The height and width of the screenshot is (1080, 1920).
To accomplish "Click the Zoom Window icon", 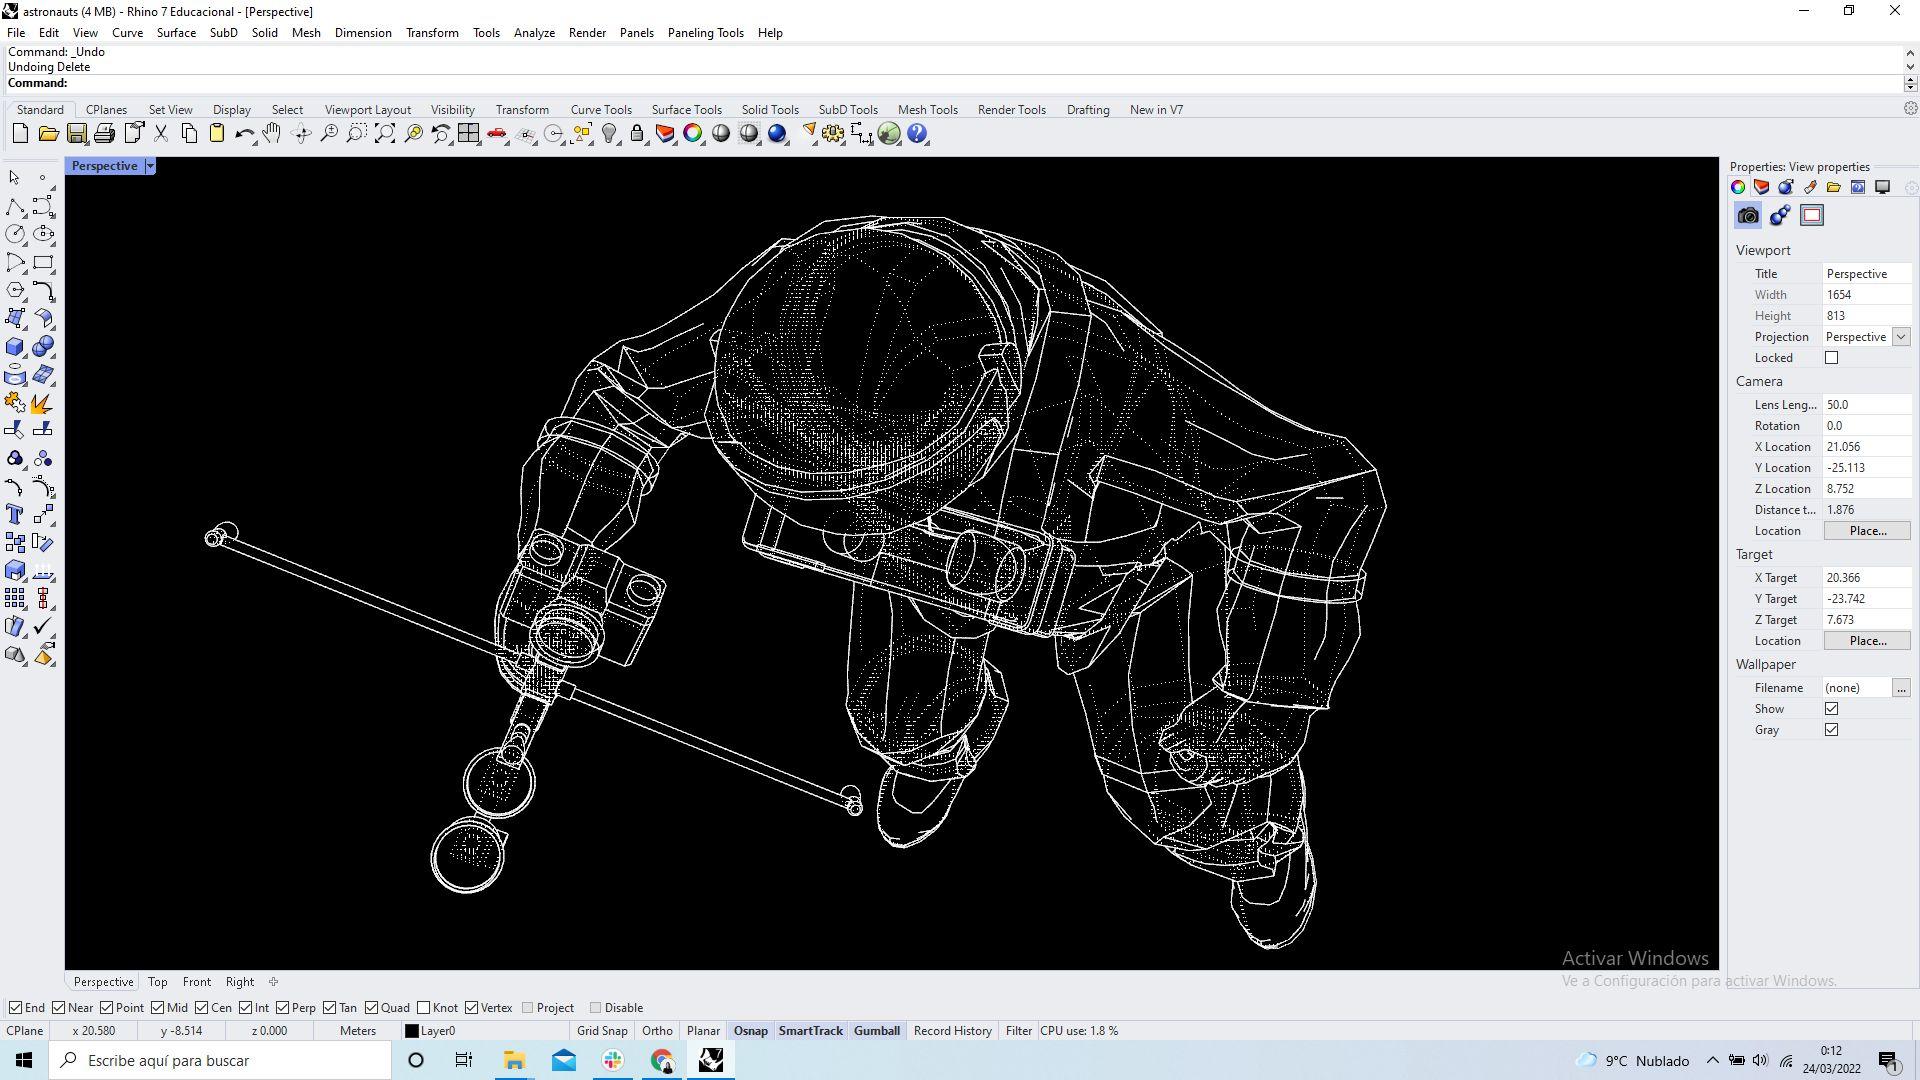I will click(x=356, y=134).
